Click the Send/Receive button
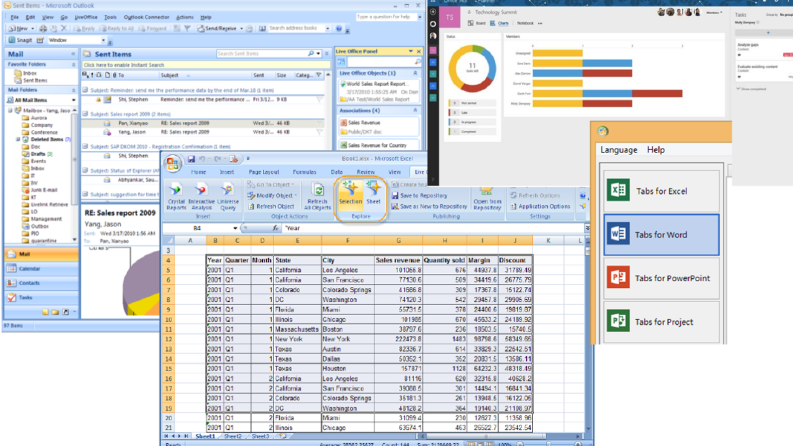The image size is (793, 446). (217, 29)
